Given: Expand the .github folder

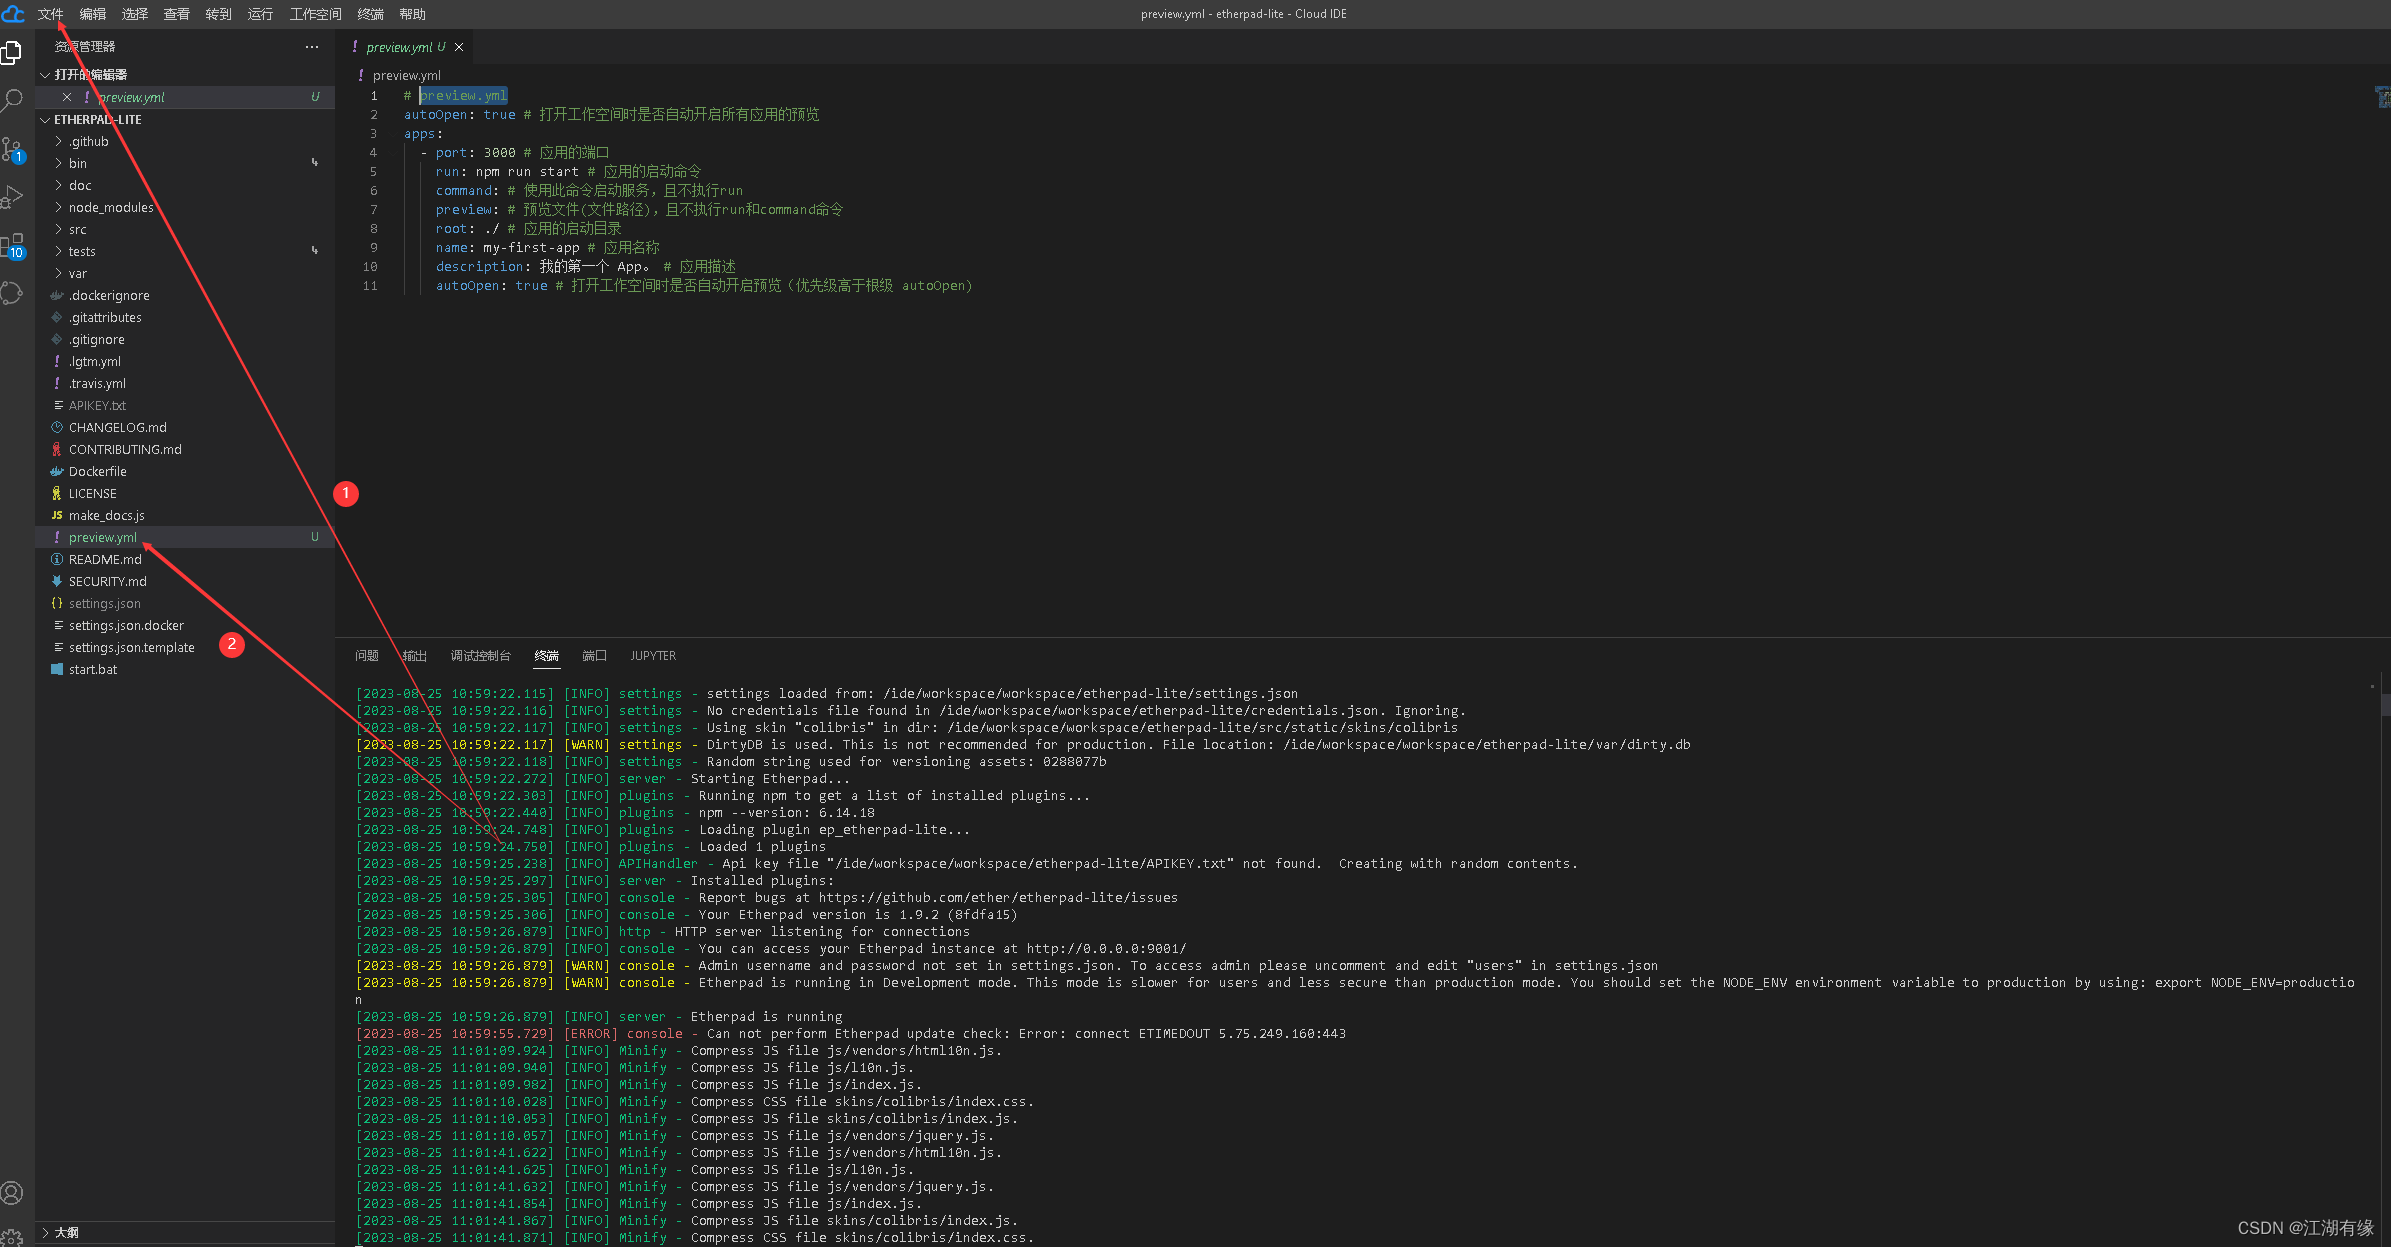Looking at the screenshot, I should tap(185, 141).
